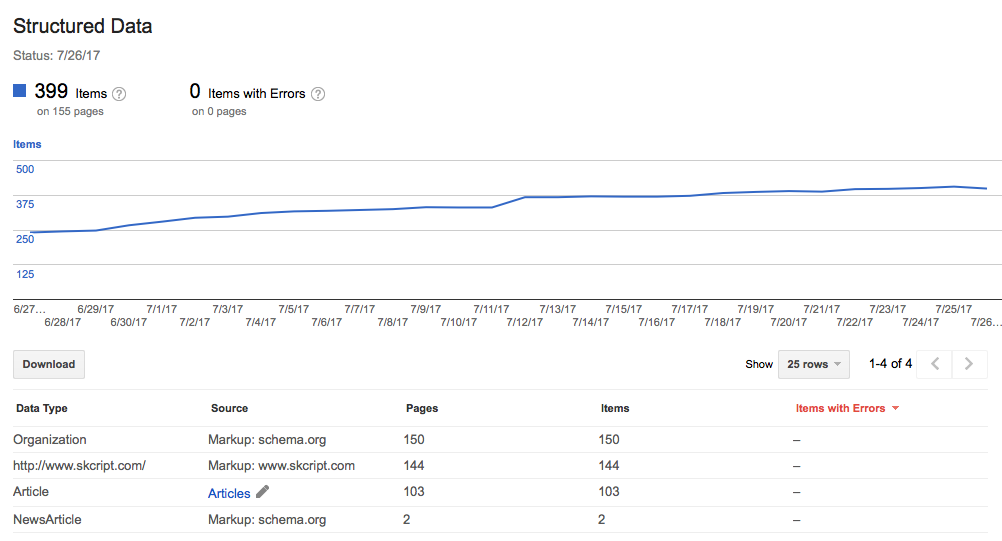The height and width of the screenshot is (541, 1002).
Task: Click the blue Items legend square
Action: click(19, 91)
